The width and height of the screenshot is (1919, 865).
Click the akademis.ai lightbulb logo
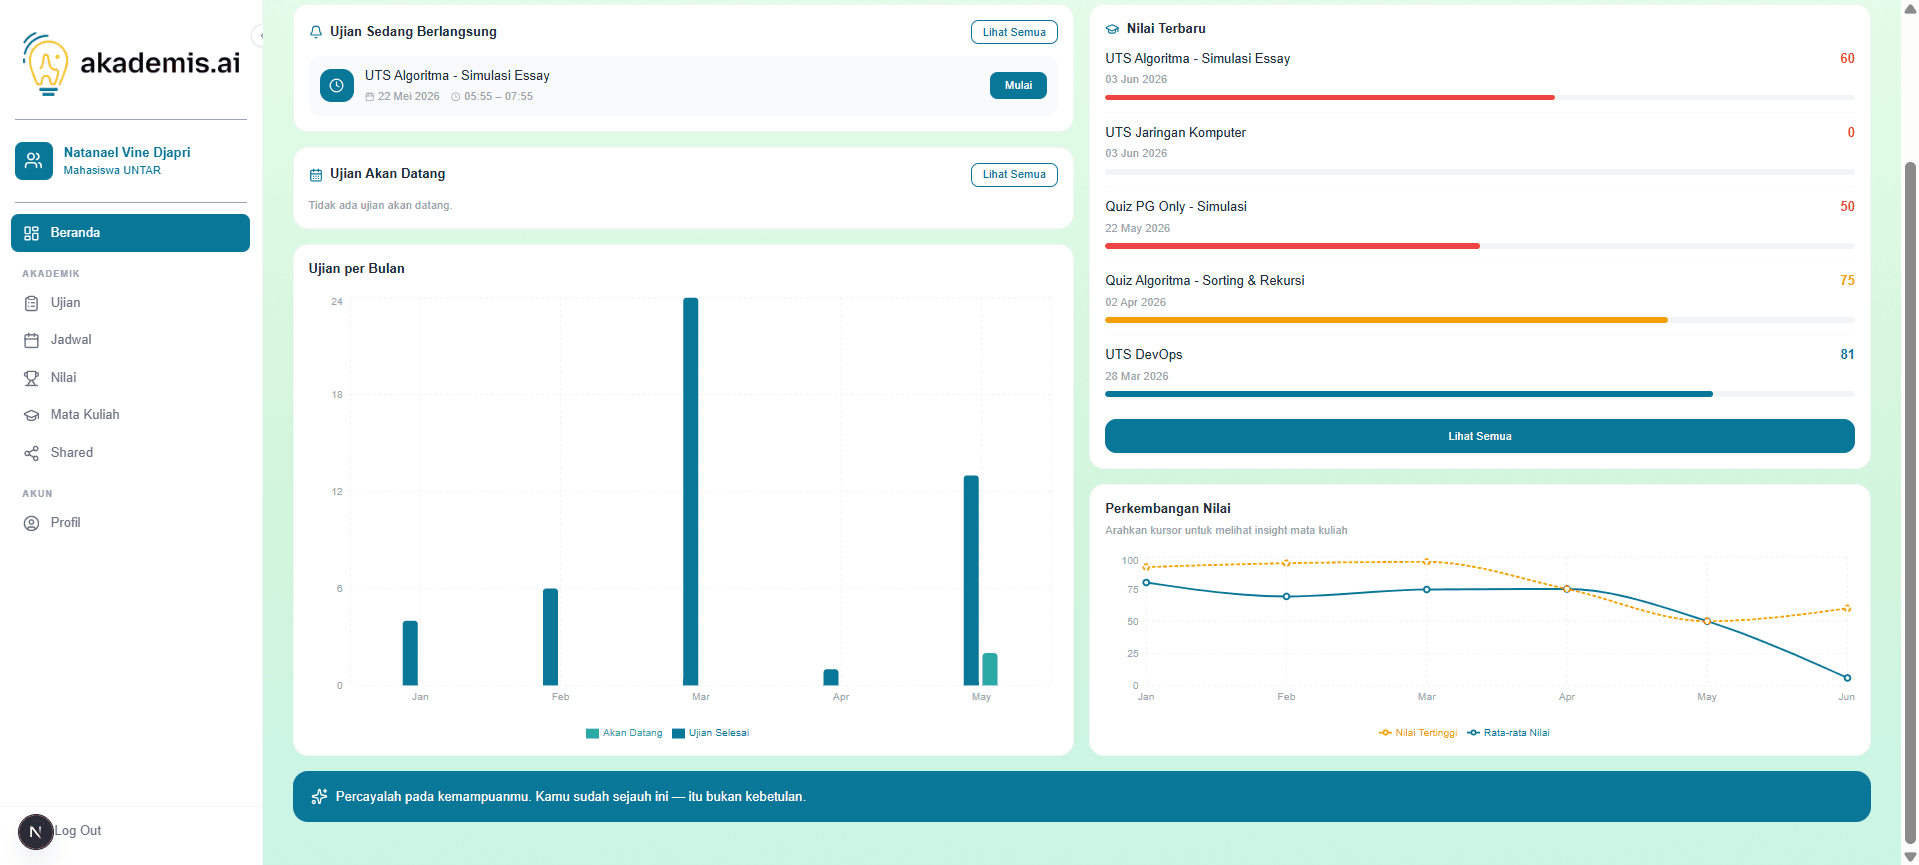click(46, 63)
